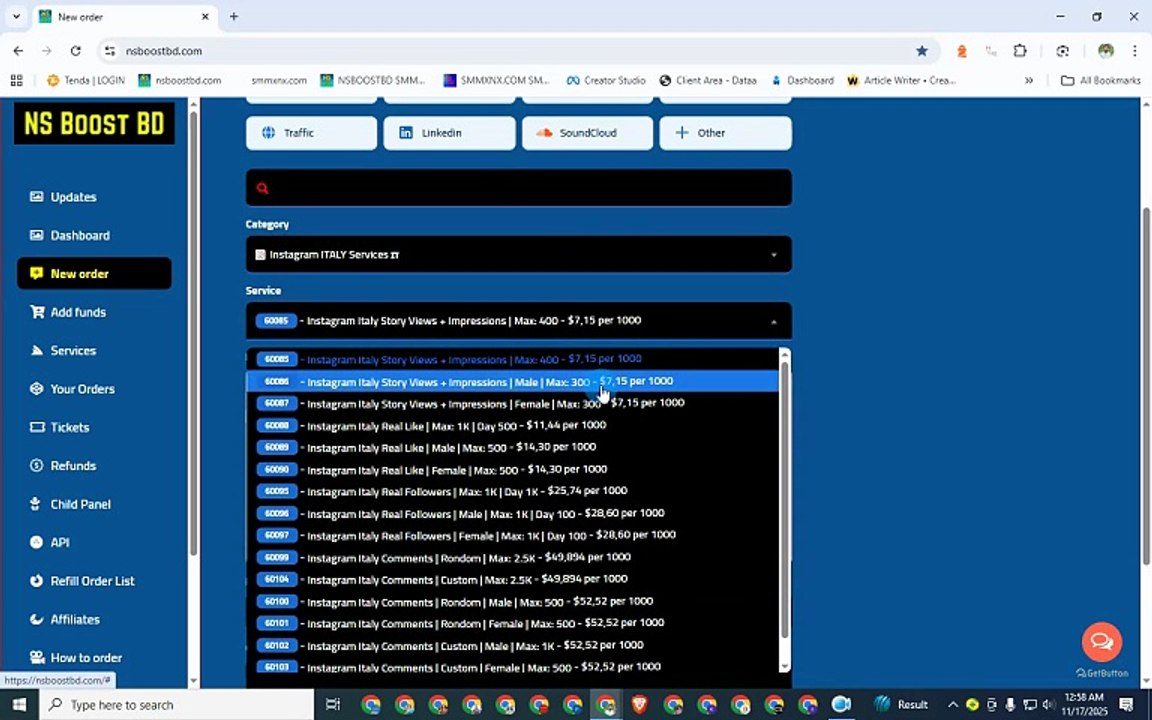Open Creator Studio bookmark
Screen dimensions: 1152x720
[606, 80]
